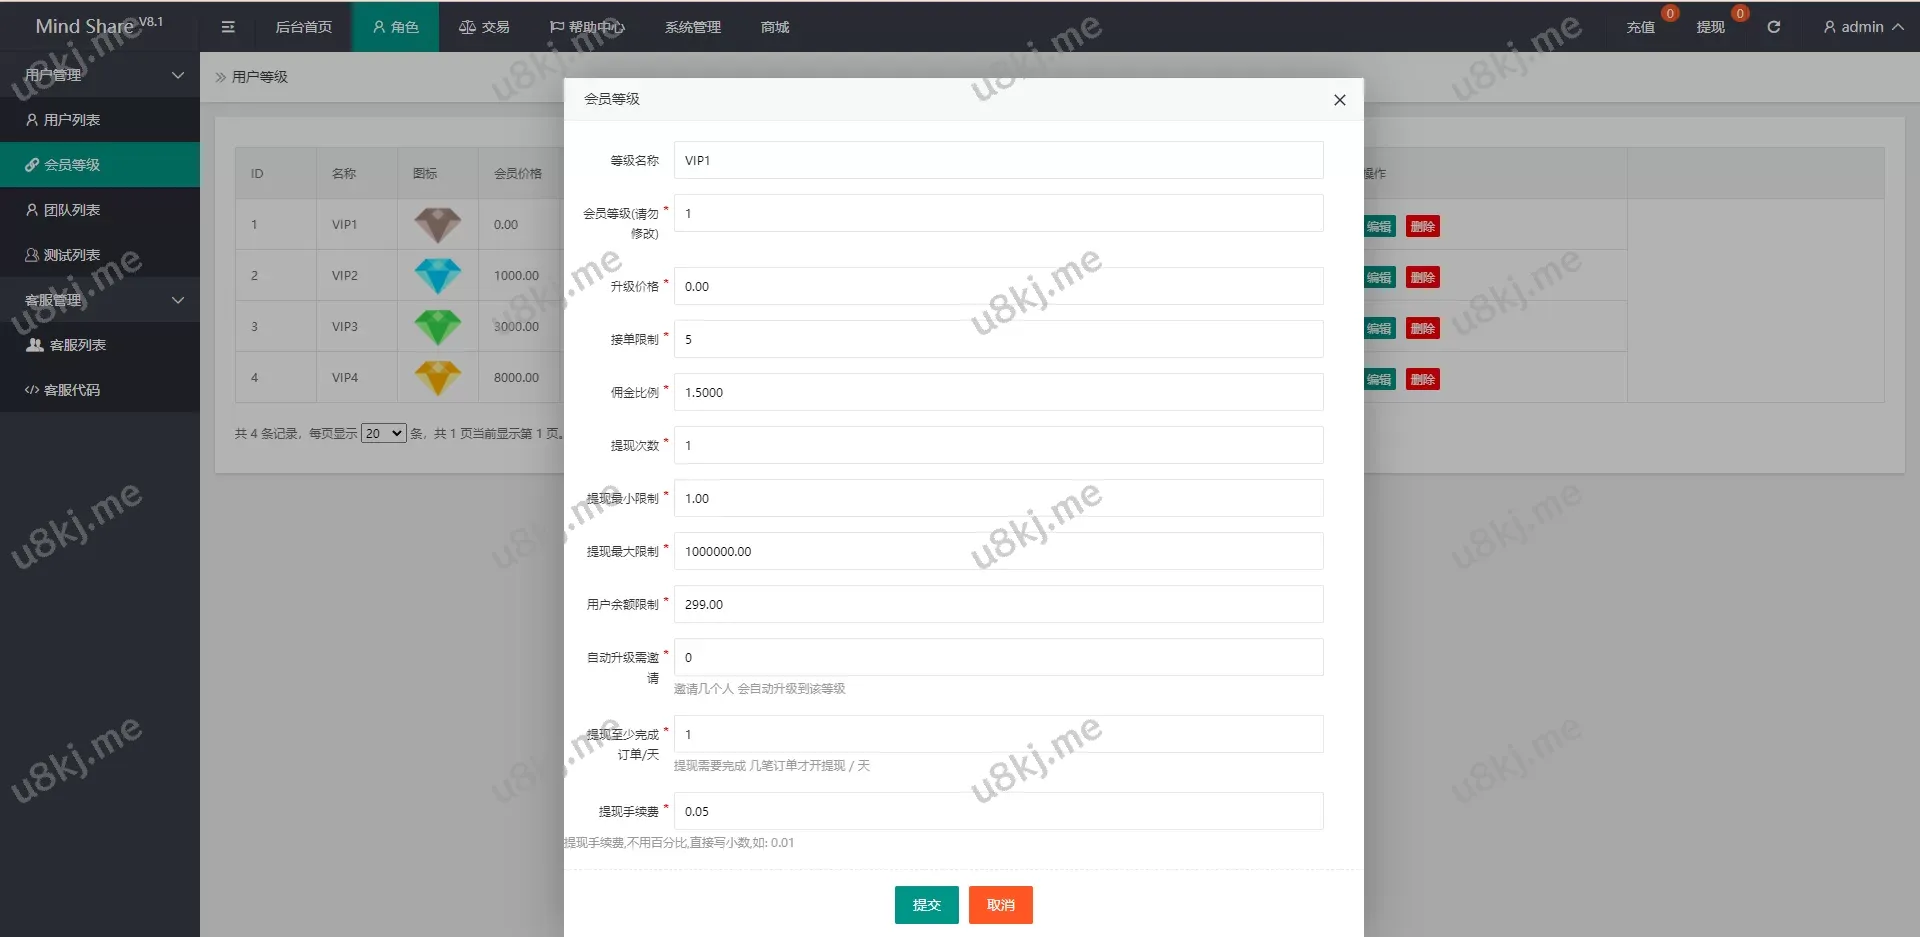This screenshot has width=1920, height=937.
Task: Open 提现 withdrawal notifications
Action: point(1710,27)
